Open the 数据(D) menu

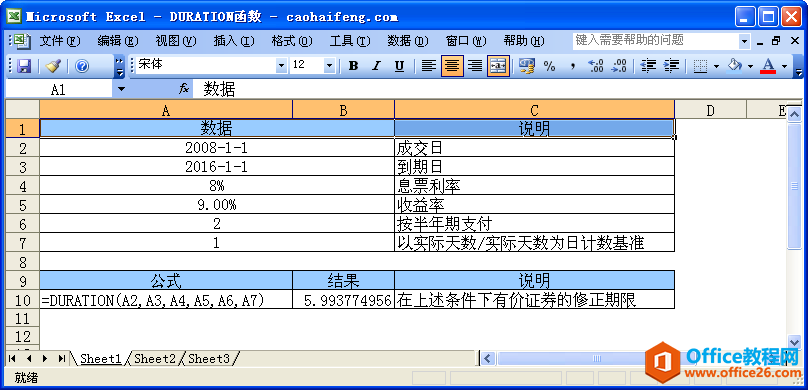(408, 41)
